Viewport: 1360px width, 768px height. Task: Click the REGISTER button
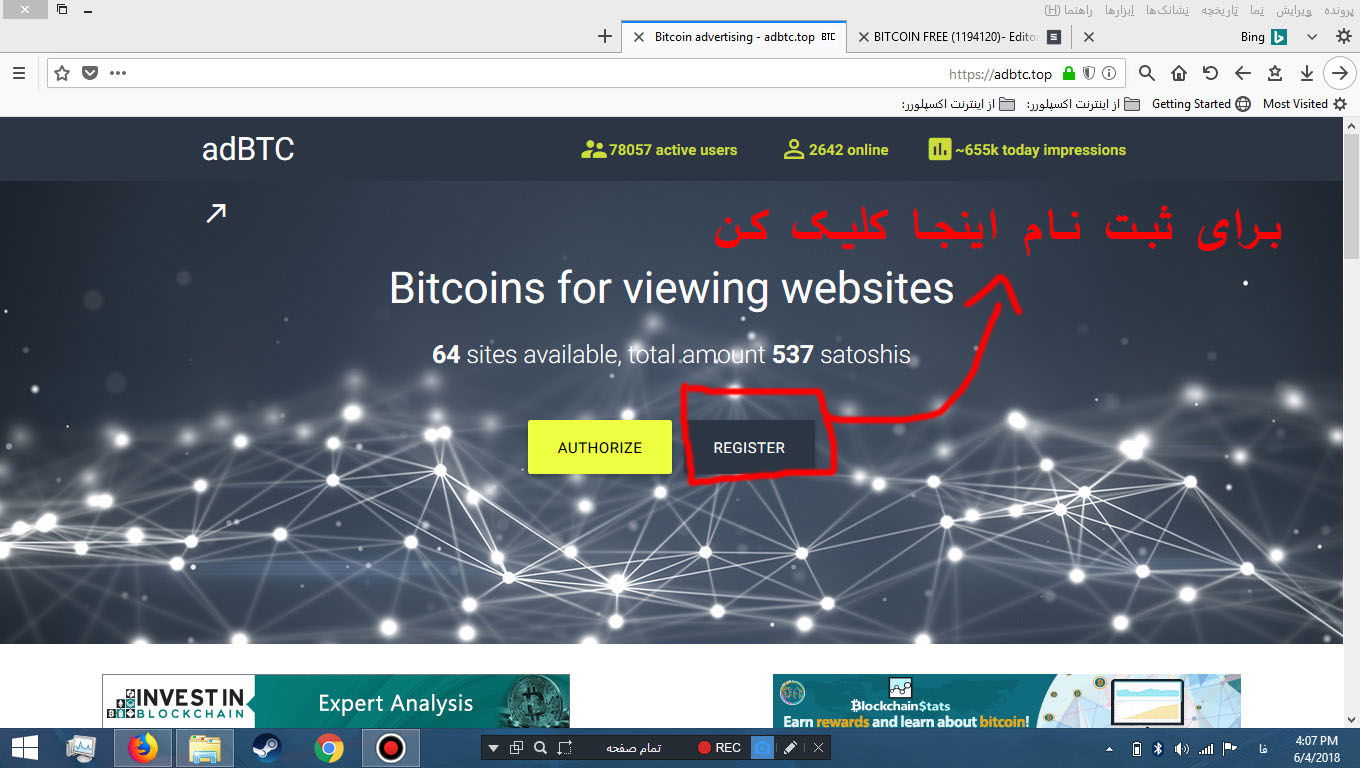point(749,447)
